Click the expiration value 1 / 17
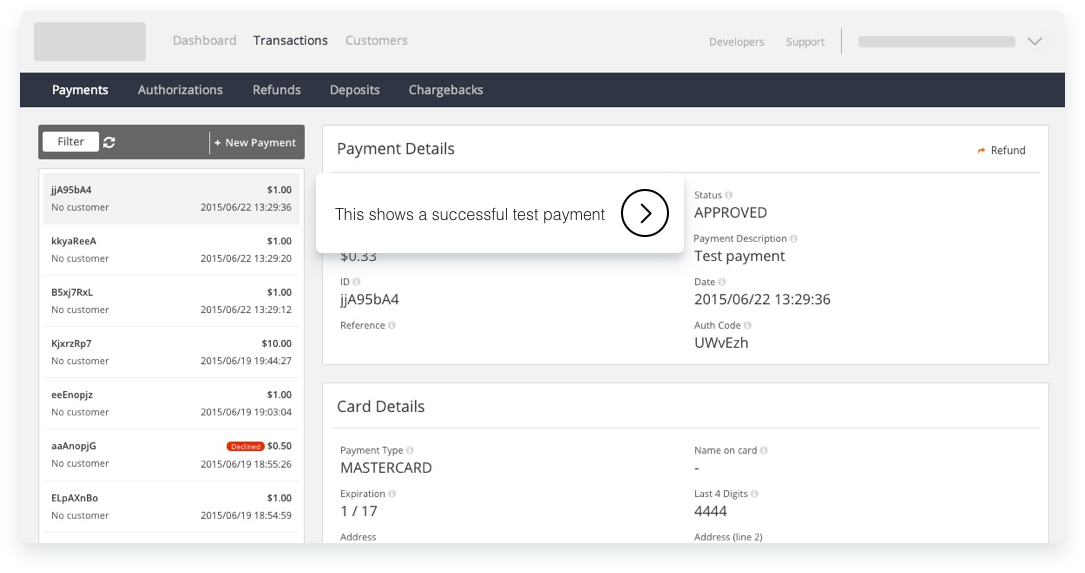1085x573 pixels. 358,511
